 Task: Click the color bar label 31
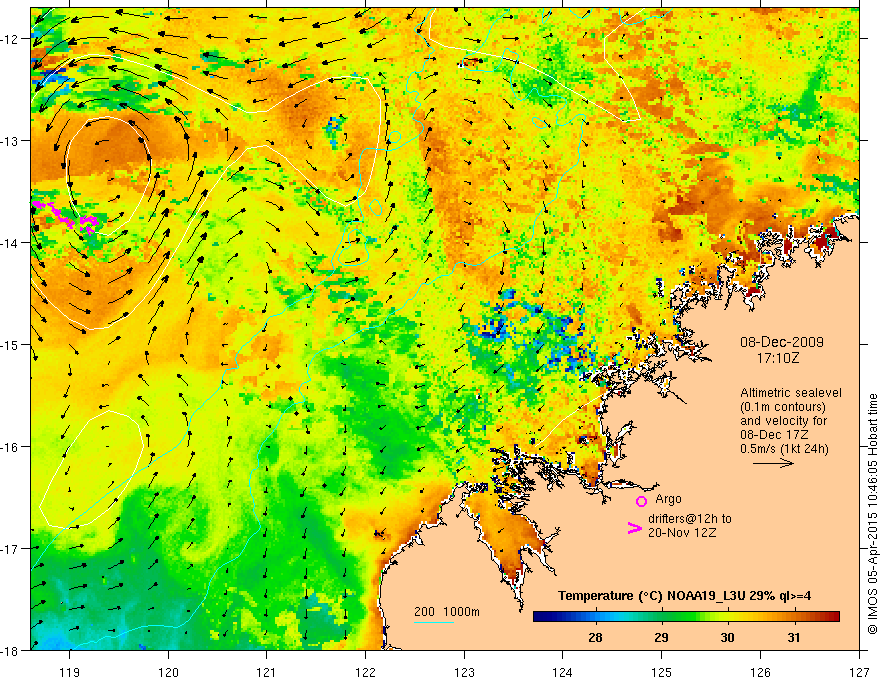click(794, 637)
